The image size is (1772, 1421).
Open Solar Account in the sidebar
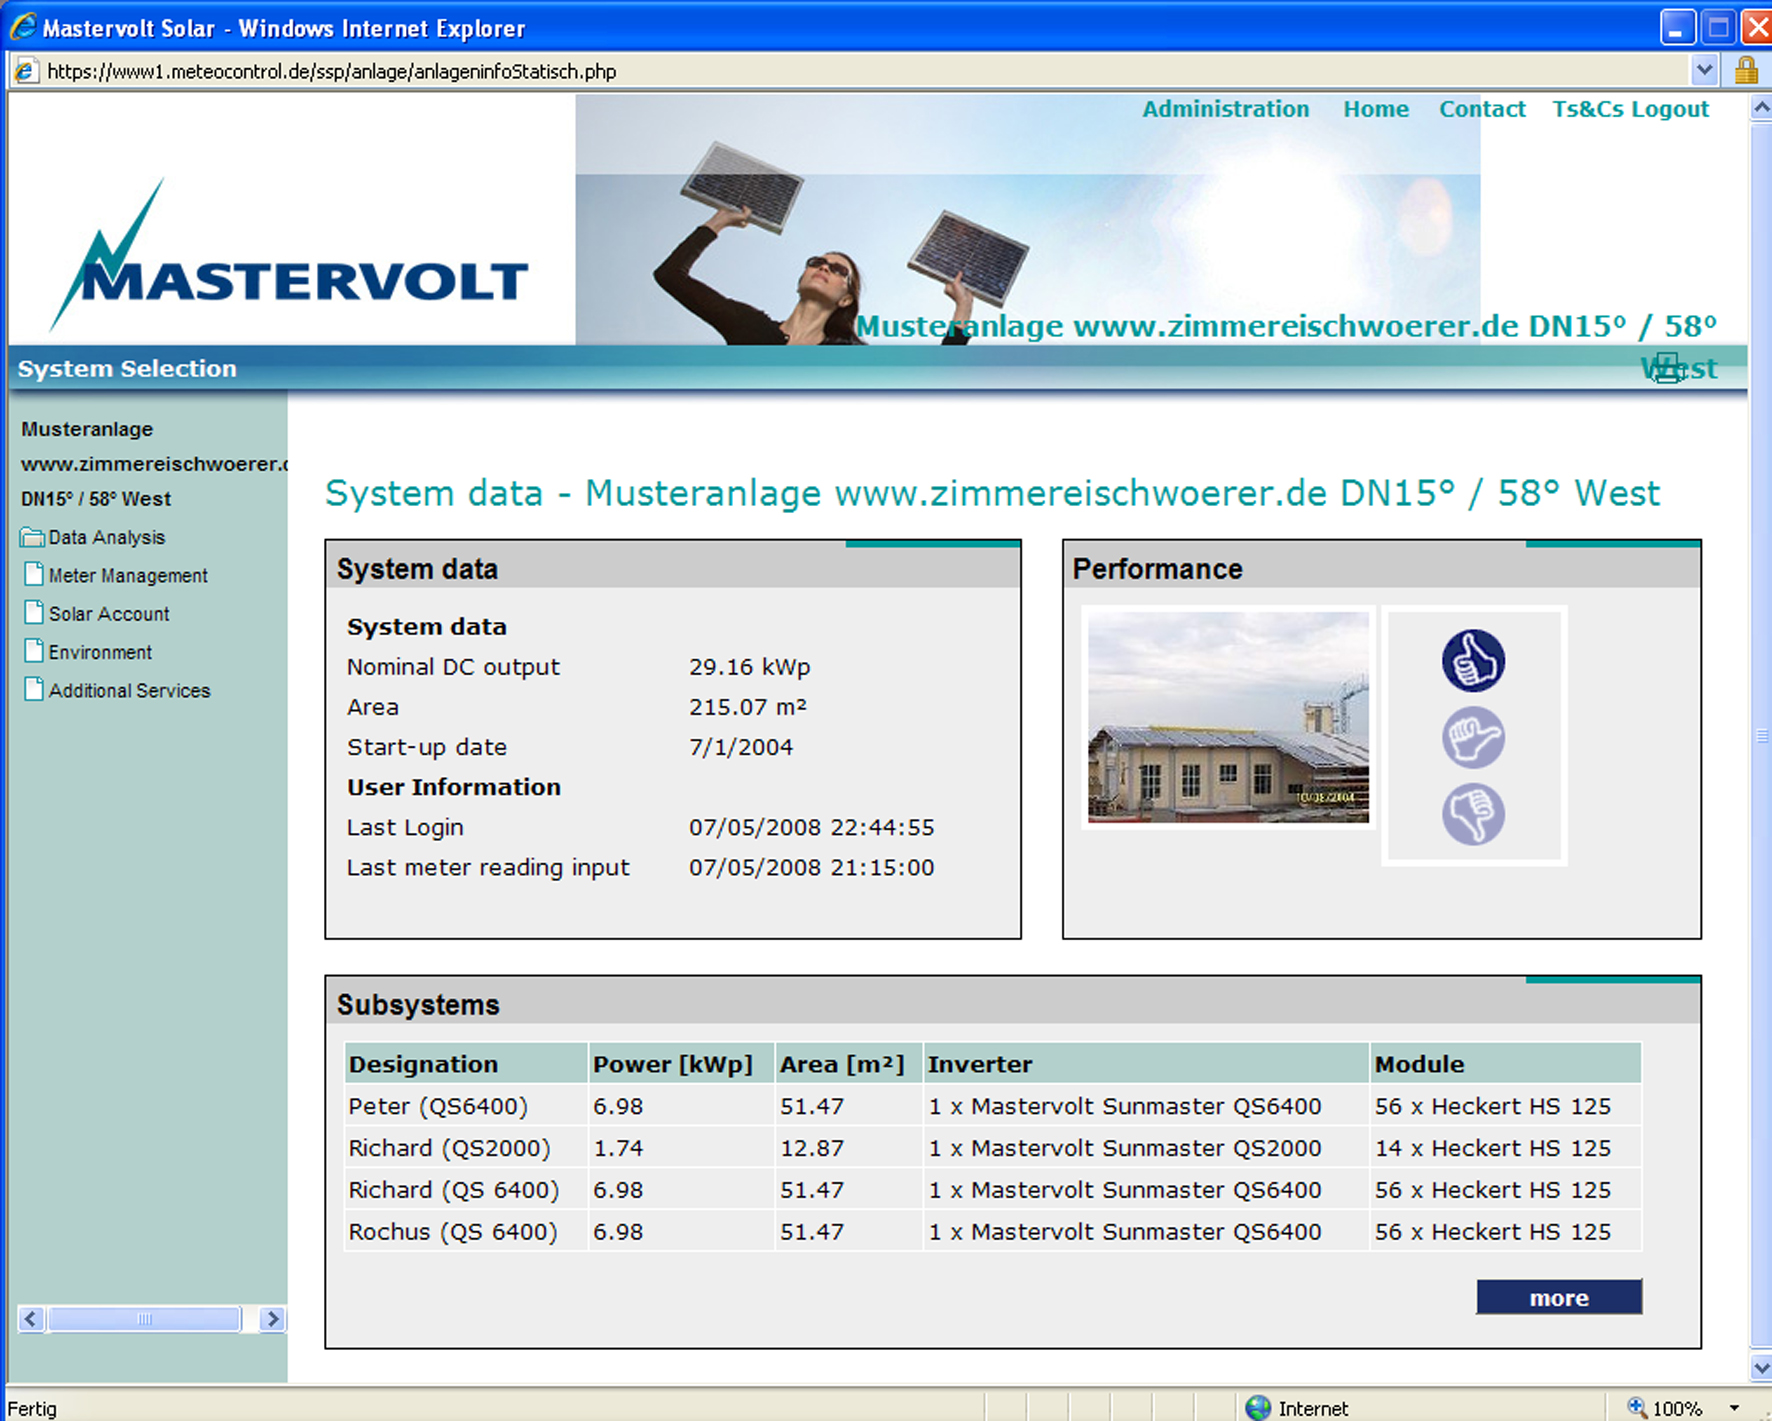point(109,613)
